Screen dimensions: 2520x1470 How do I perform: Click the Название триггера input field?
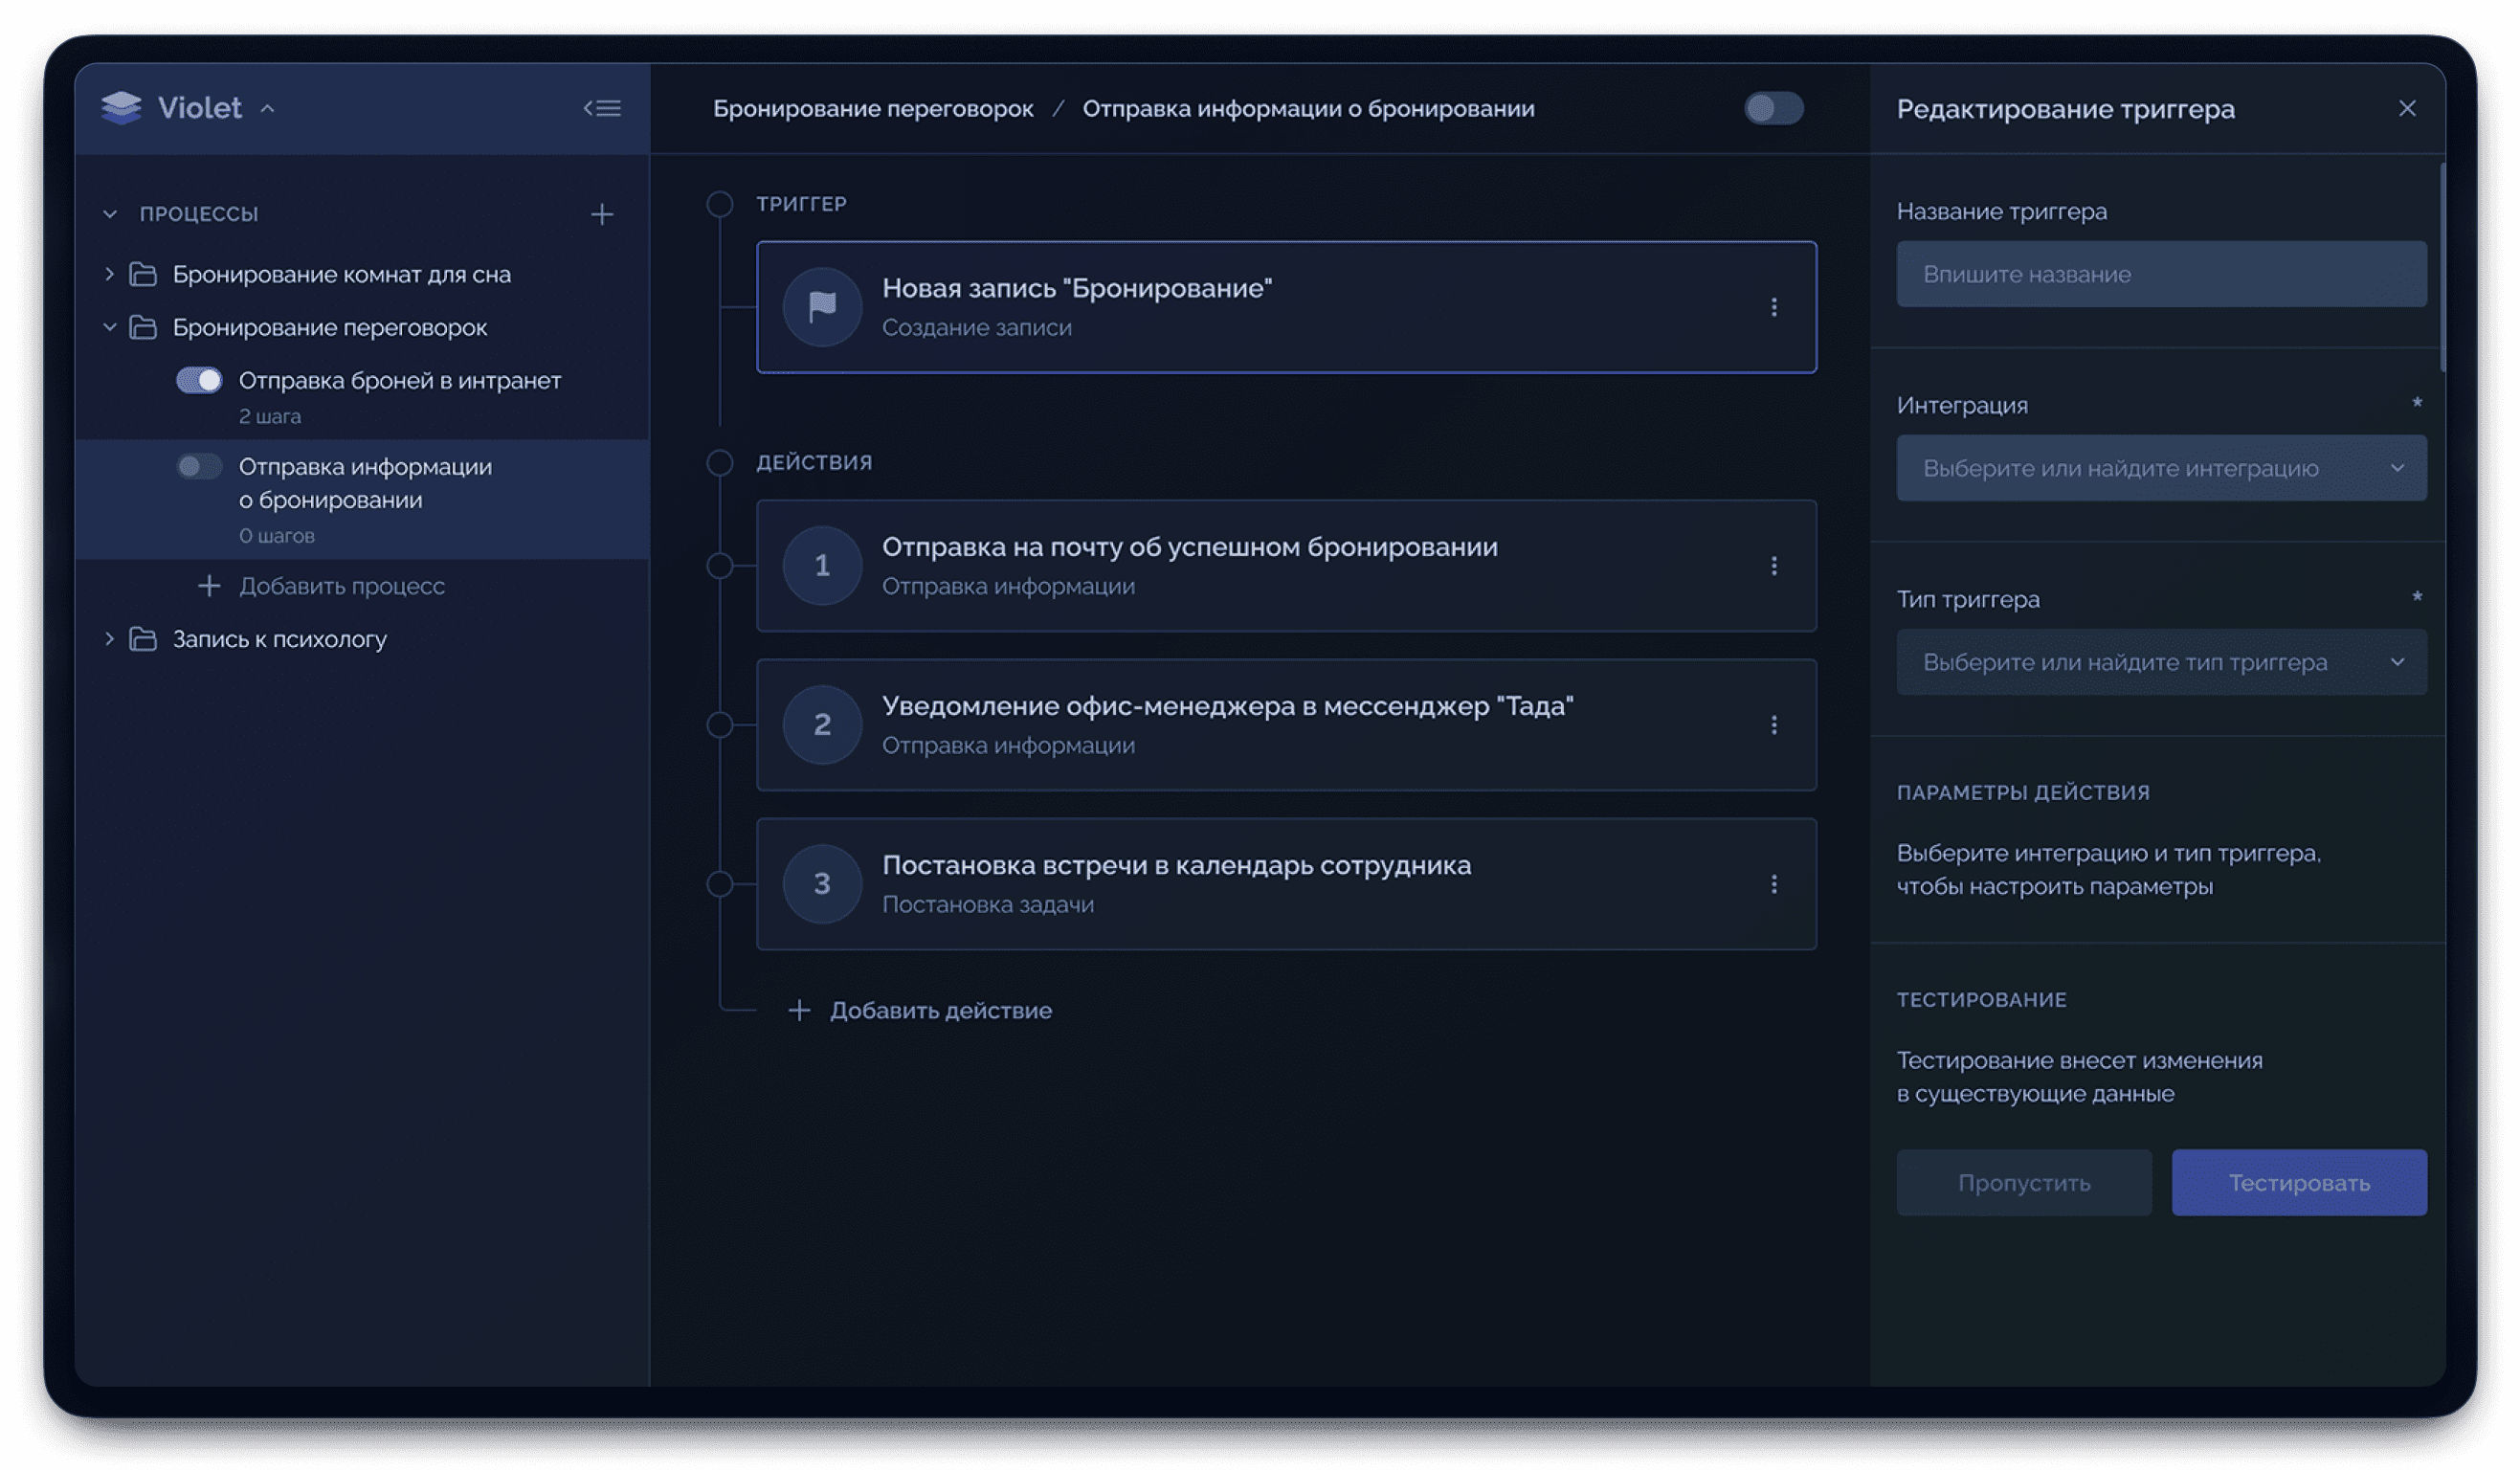pyautogui.click(x=2160, y=274)
